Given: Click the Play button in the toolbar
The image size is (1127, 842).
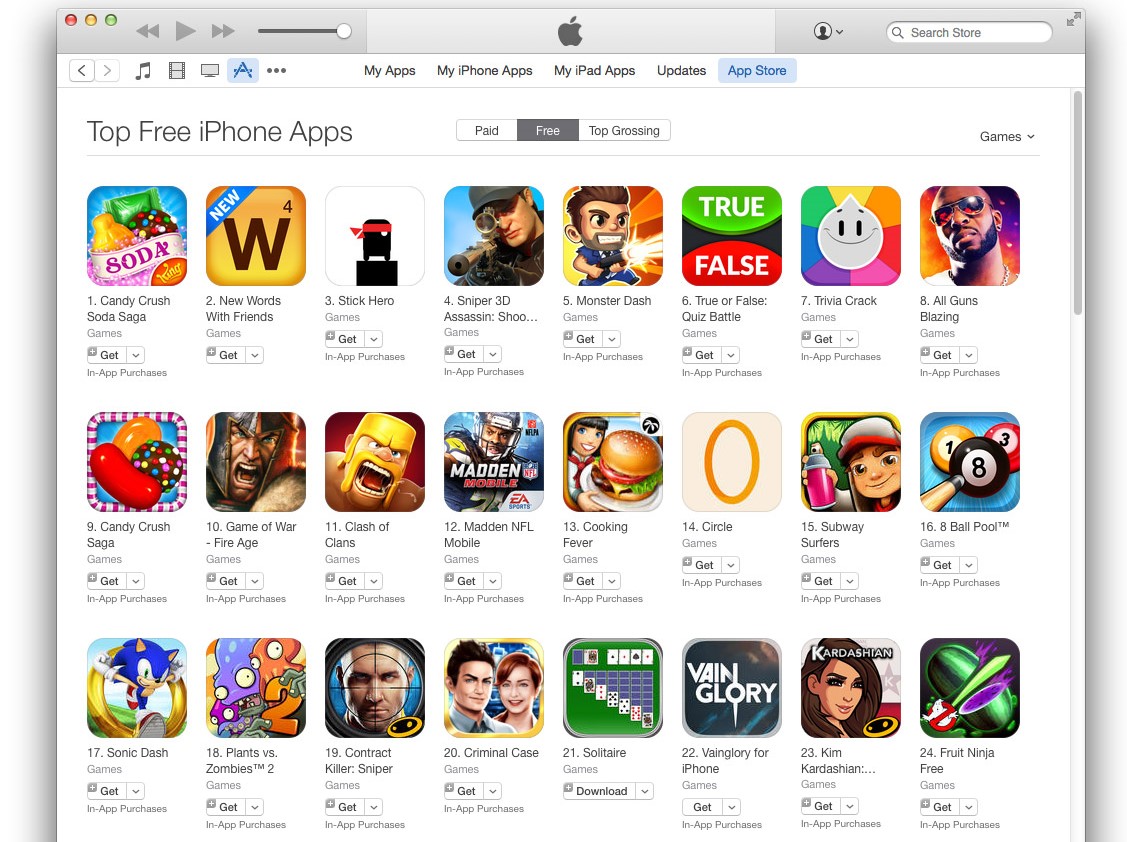Looking at the screenshot, I should coord(185,31).
